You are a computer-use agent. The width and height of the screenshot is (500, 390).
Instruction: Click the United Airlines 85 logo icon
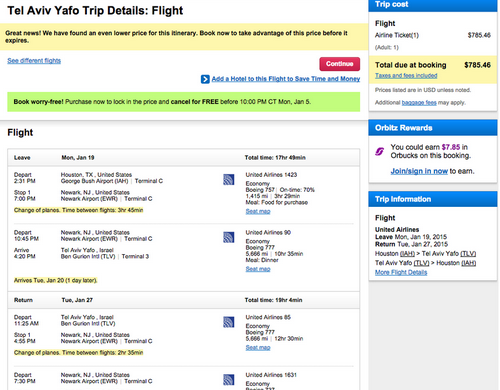point(229,322)
